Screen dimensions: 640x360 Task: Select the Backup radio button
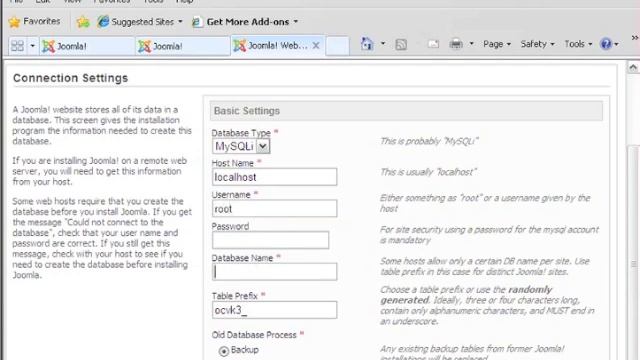tap(224, 351)
